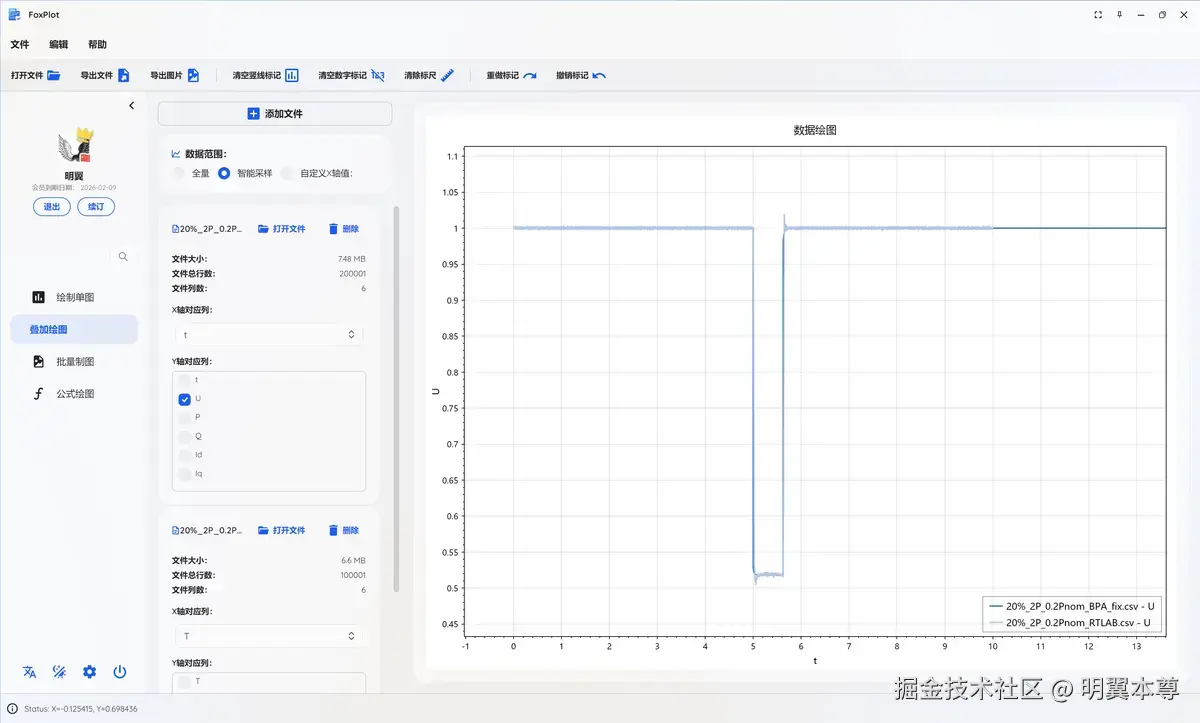
Task: Open the 帮助 menu
Action: click(97, 45)
